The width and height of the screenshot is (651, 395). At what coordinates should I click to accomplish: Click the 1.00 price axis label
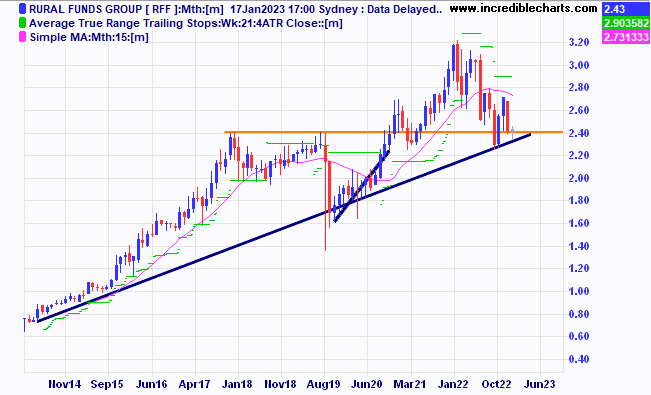pos(579,291)
